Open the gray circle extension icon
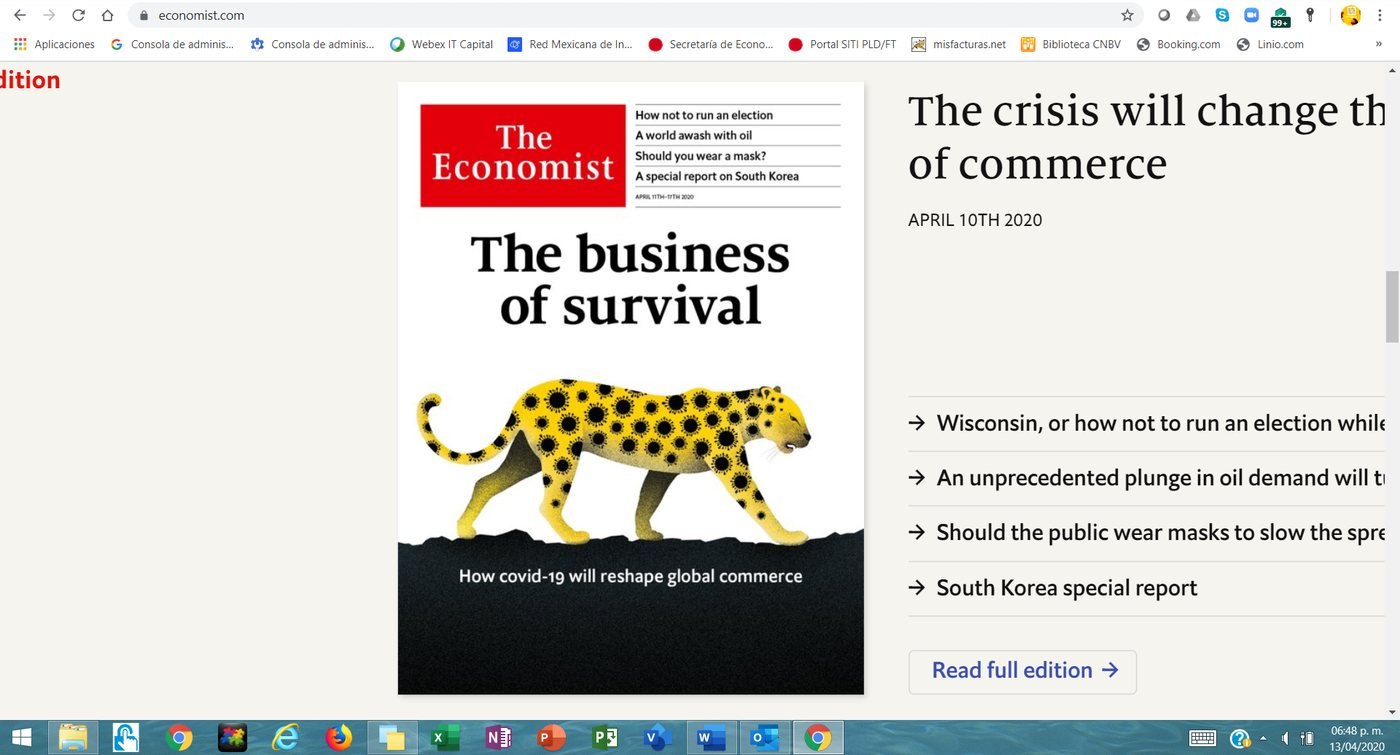This screenshot has width=1400, height=755. pos(1164,15)
